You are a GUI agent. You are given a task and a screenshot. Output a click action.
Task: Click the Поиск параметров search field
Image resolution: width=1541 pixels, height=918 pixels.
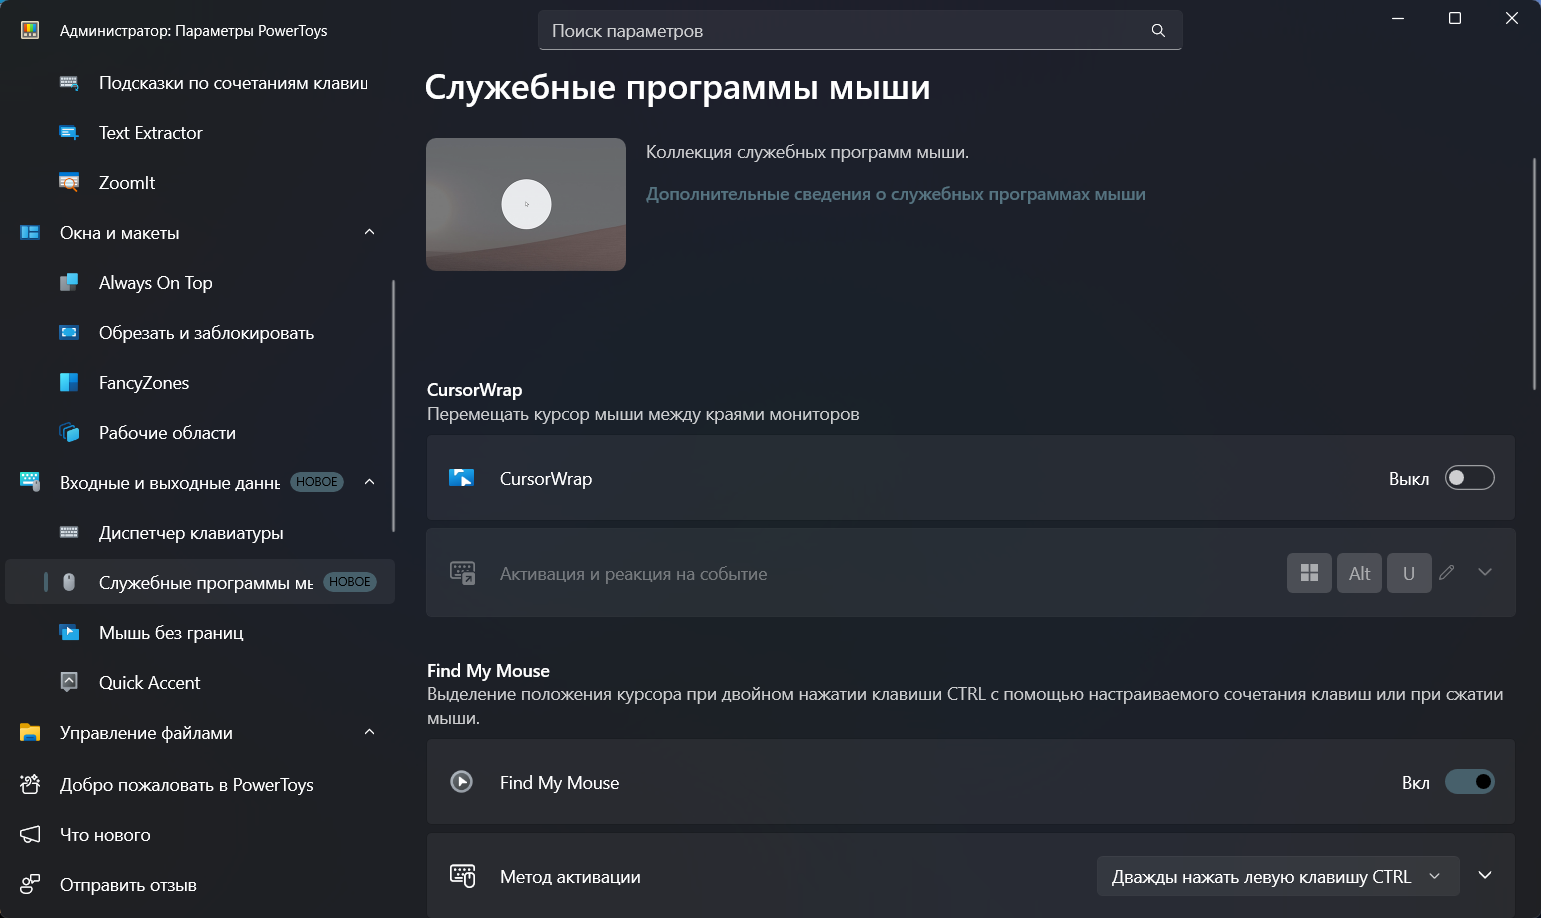click(845, 31)
